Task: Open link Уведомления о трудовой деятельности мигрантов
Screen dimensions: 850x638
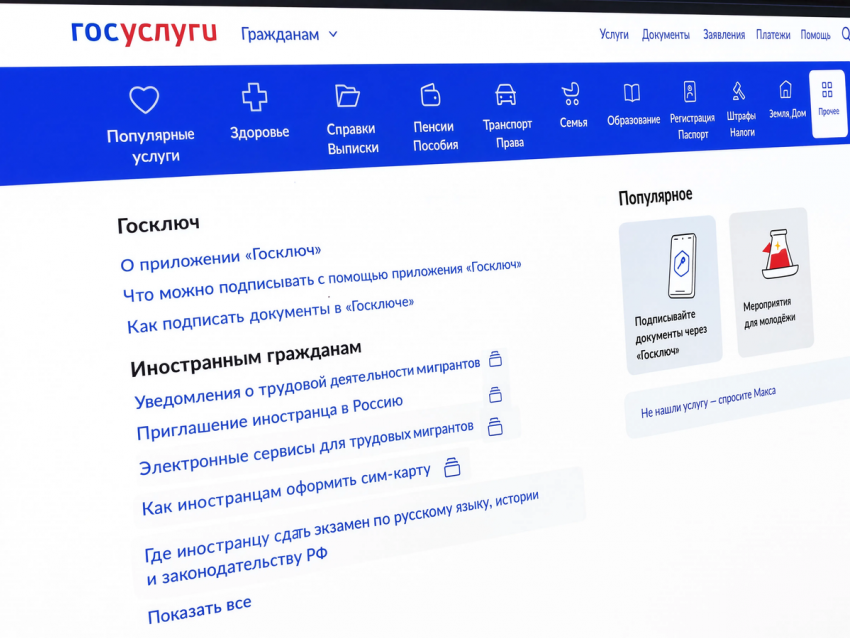Action: pos(307,383)
